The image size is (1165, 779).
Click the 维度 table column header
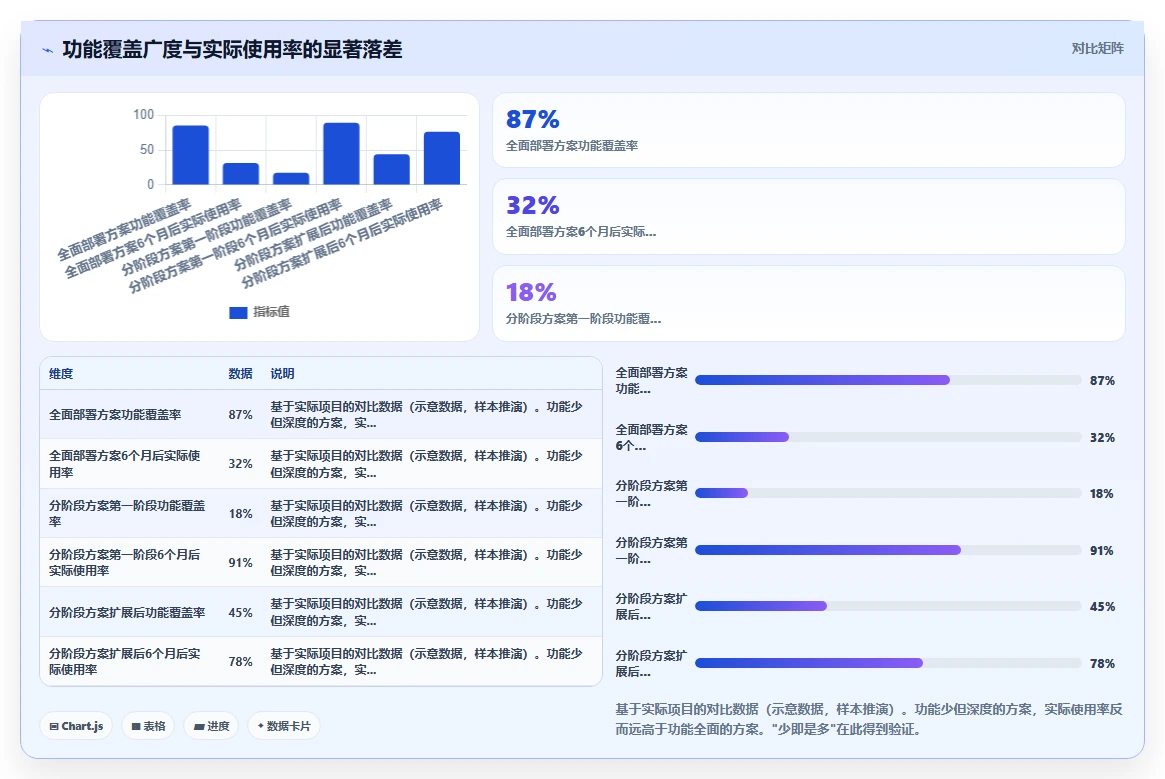[61, 373]
